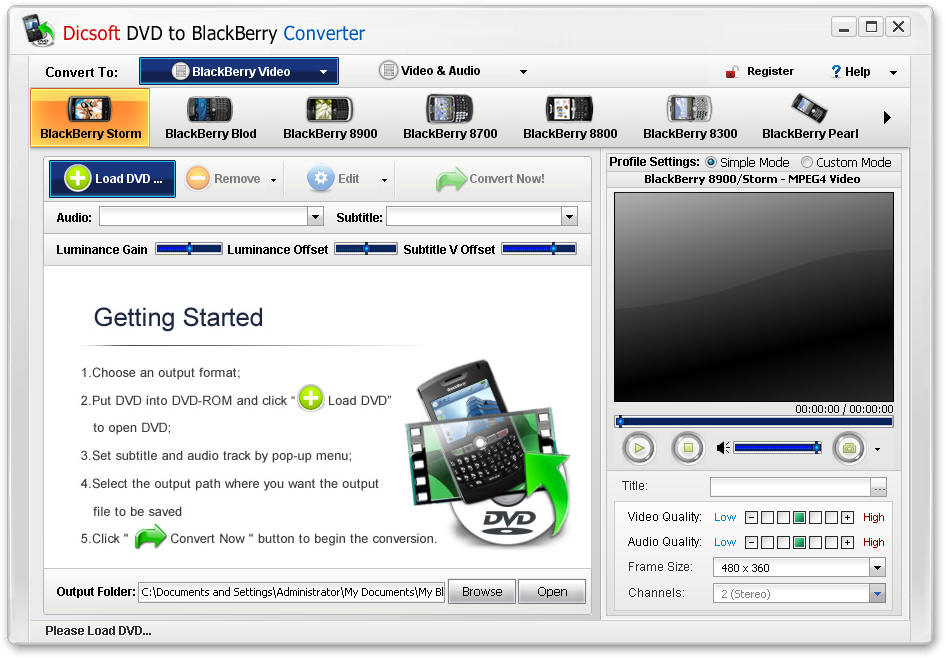Mute the preview speaker icon
The width and height of the screenshot is (945, 658).
723,448
